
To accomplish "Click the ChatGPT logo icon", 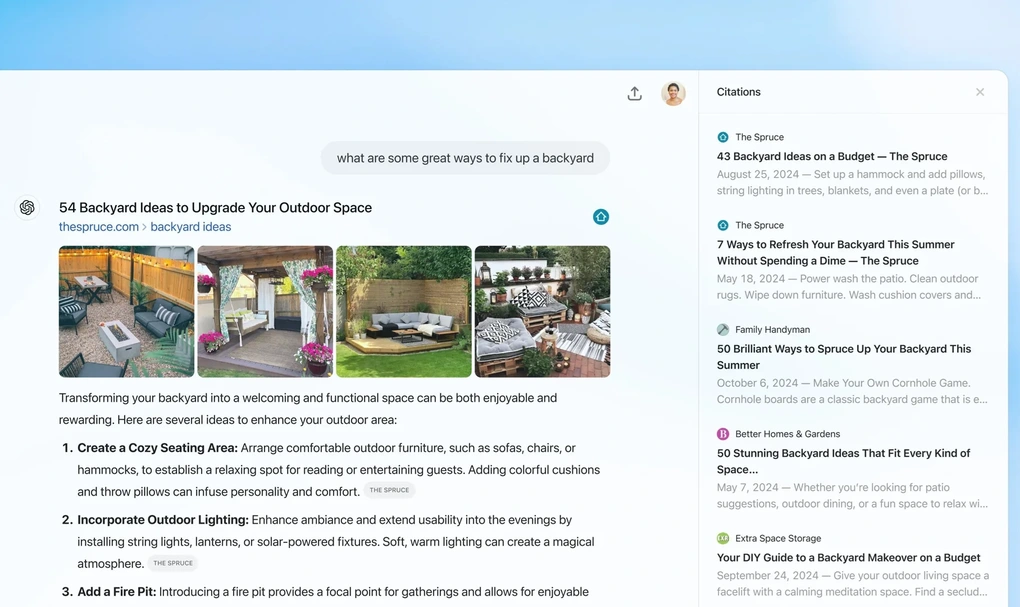I will click(x=27, y=208).
